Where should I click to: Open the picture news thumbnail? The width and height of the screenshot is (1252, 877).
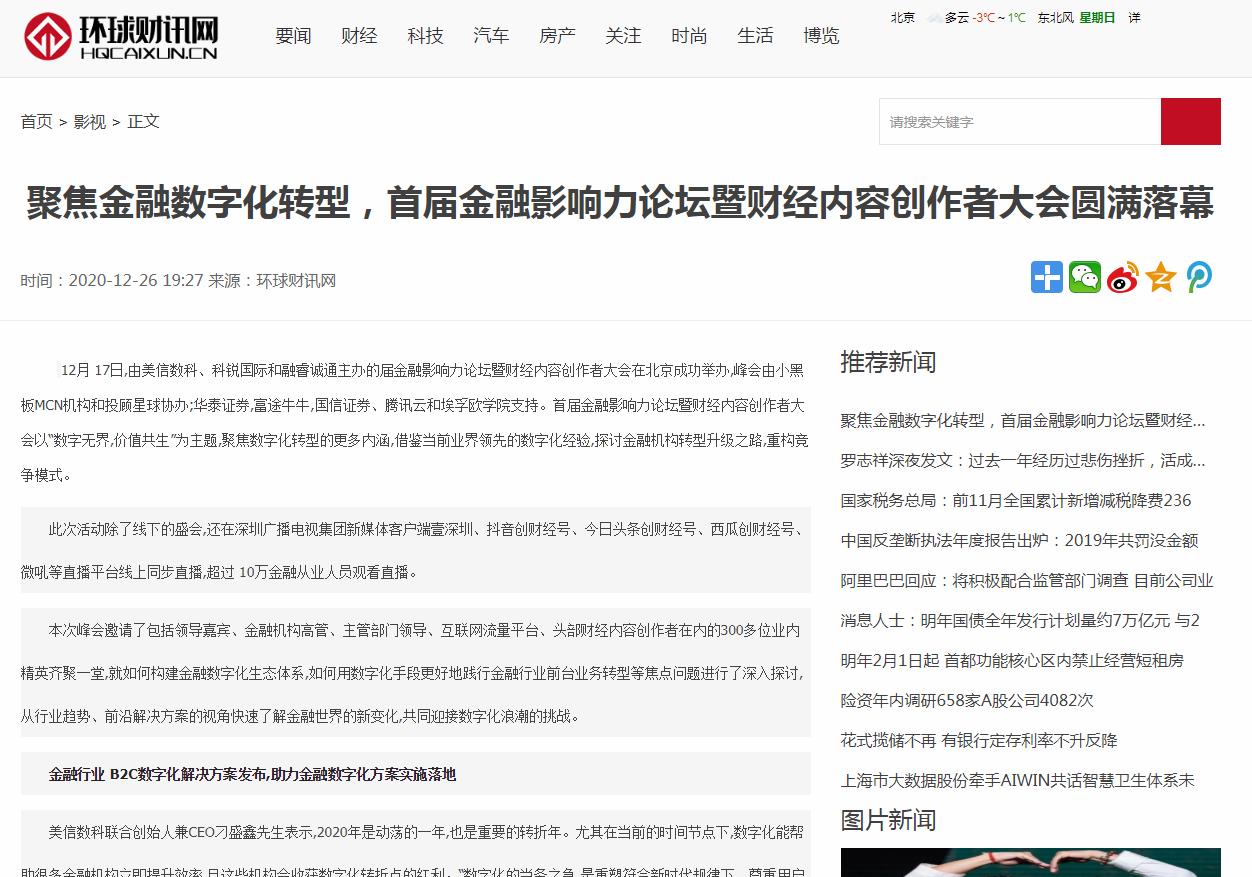pyautogui.click(x=1030, y=862)
